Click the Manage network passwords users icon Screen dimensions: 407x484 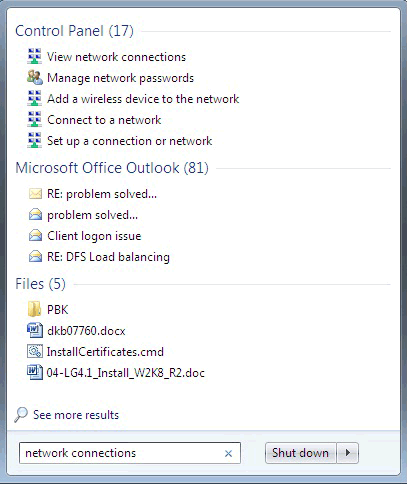[35, 77]
